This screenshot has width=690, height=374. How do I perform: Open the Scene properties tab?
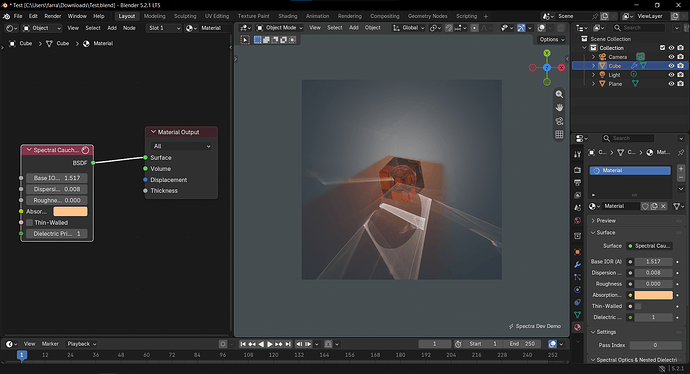point(577,207)
